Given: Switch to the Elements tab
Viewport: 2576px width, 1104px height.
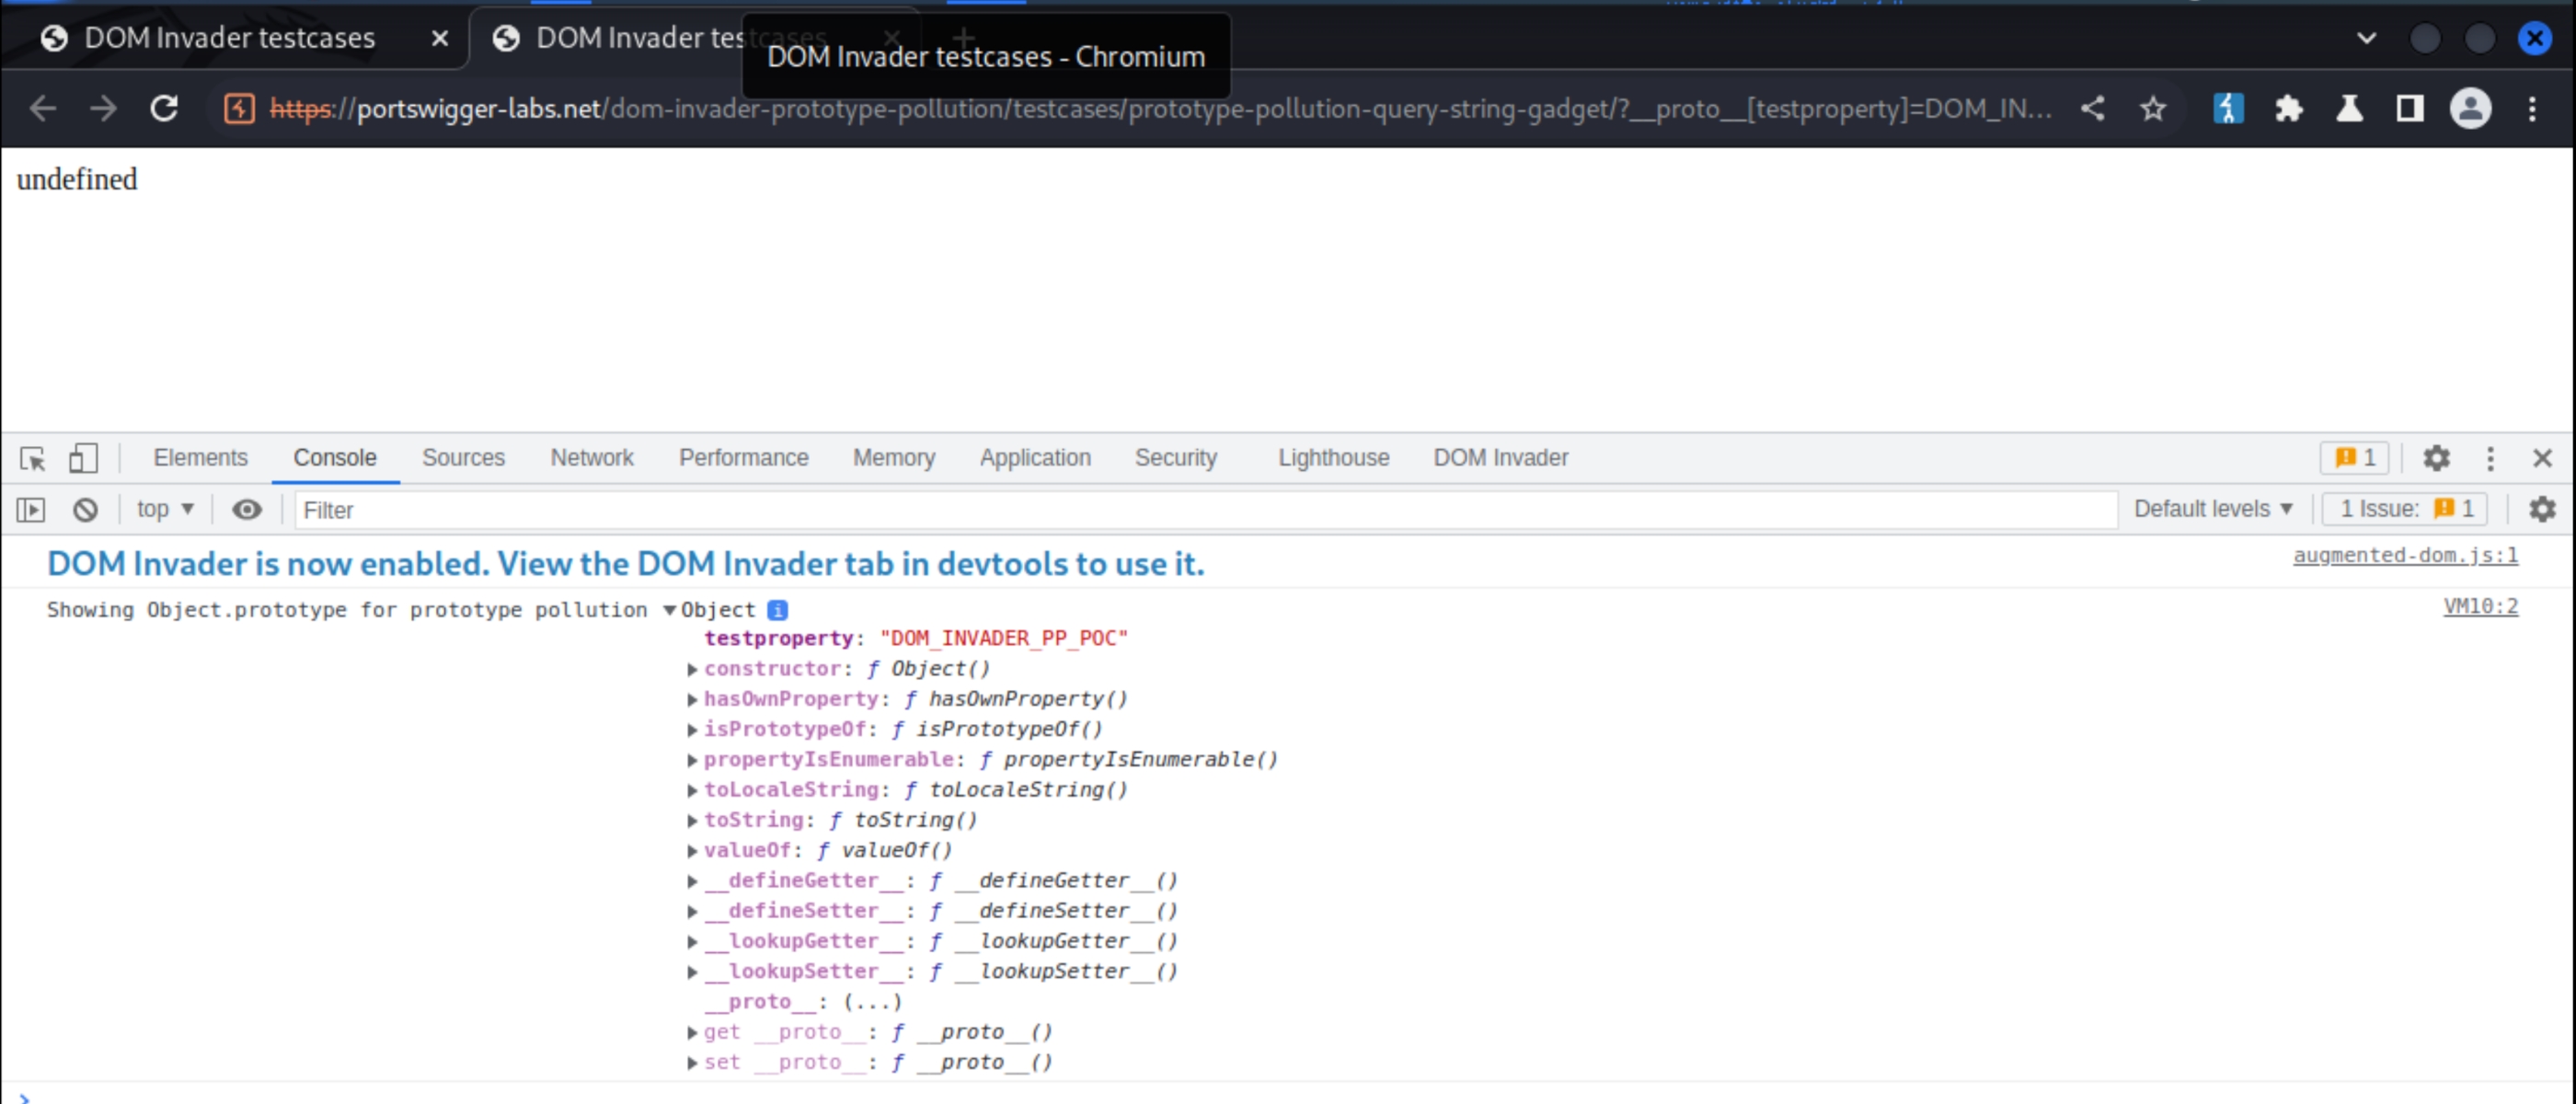Looking at the screenshot, I should tap(199, 456).
